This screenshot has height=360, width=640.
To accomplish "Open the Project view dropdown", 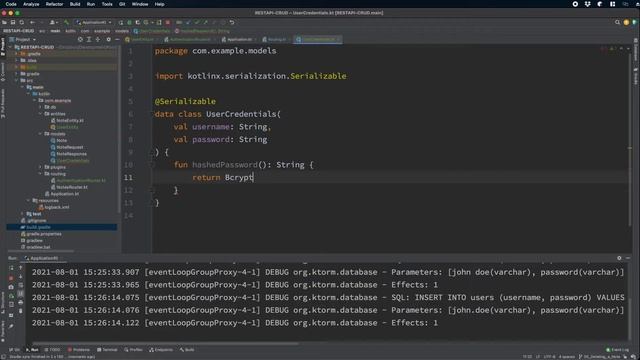I will (23, 40).
